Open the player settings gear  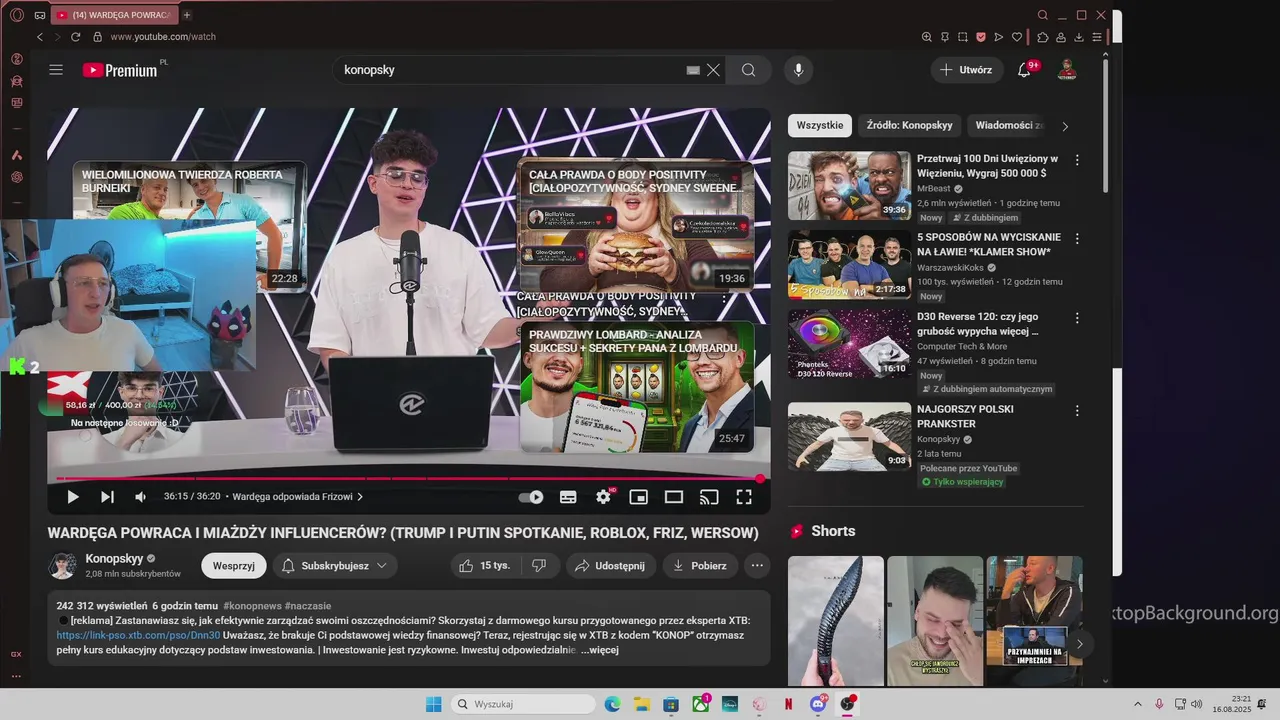[x=603, y=497]
